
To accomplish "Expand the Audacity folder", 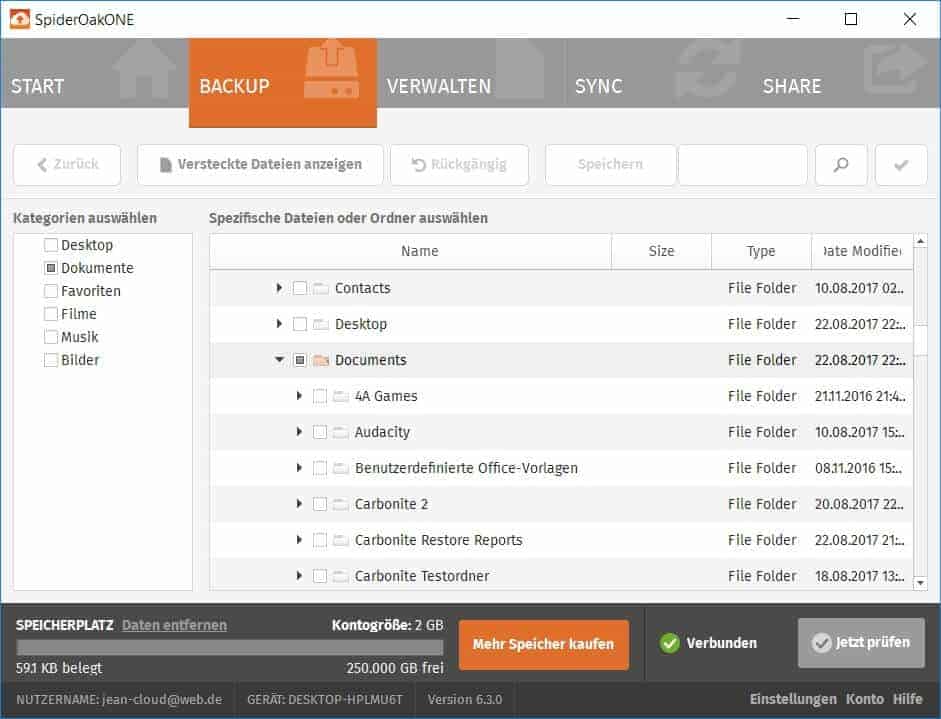I will click(x=299, y=432).
